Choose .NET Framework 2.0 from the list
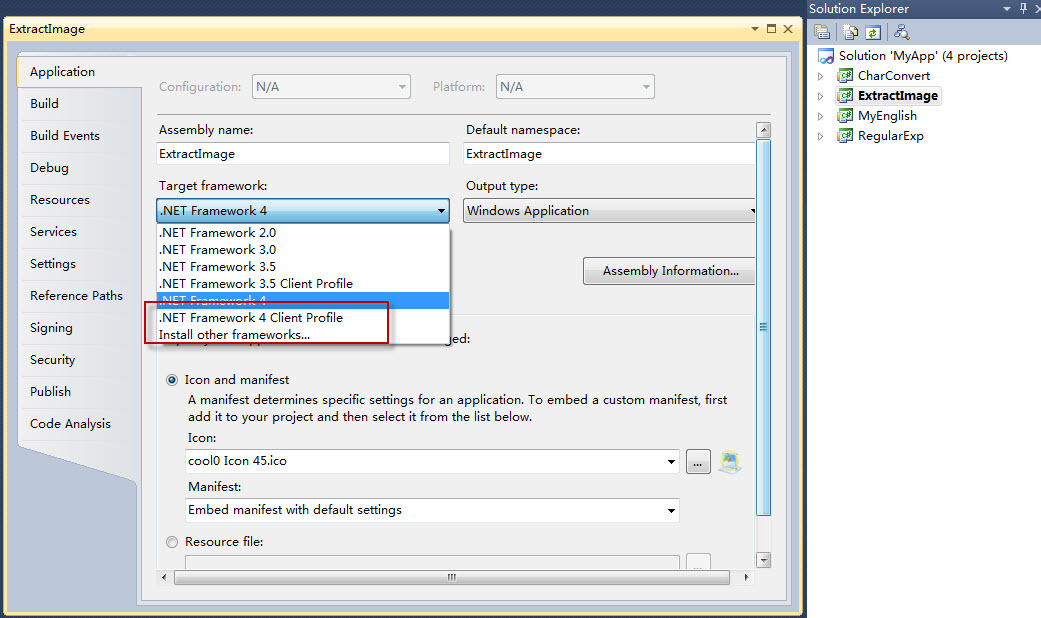The image size is (1041, 618). coord(303,233)
